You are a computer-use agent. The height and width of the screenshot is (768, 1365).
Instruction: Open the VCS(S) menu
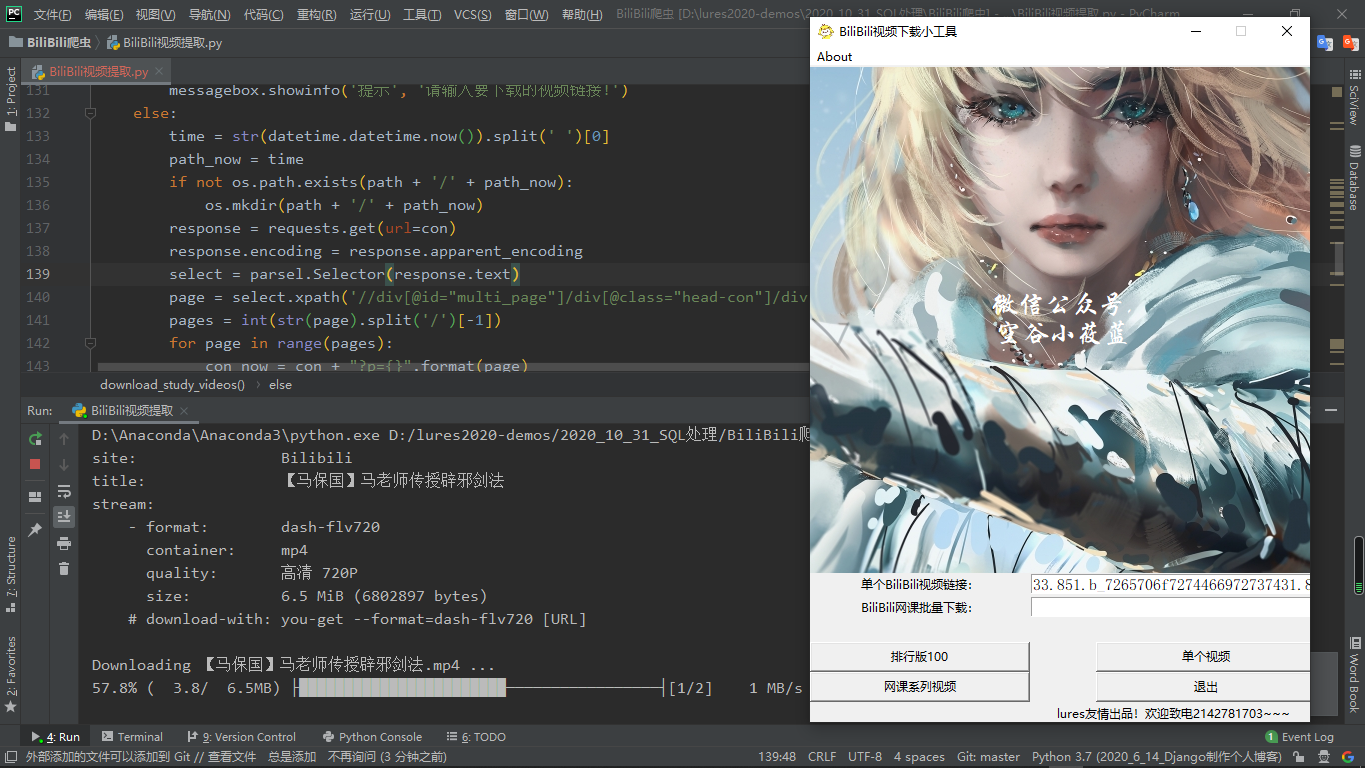(x=473, y=15)
